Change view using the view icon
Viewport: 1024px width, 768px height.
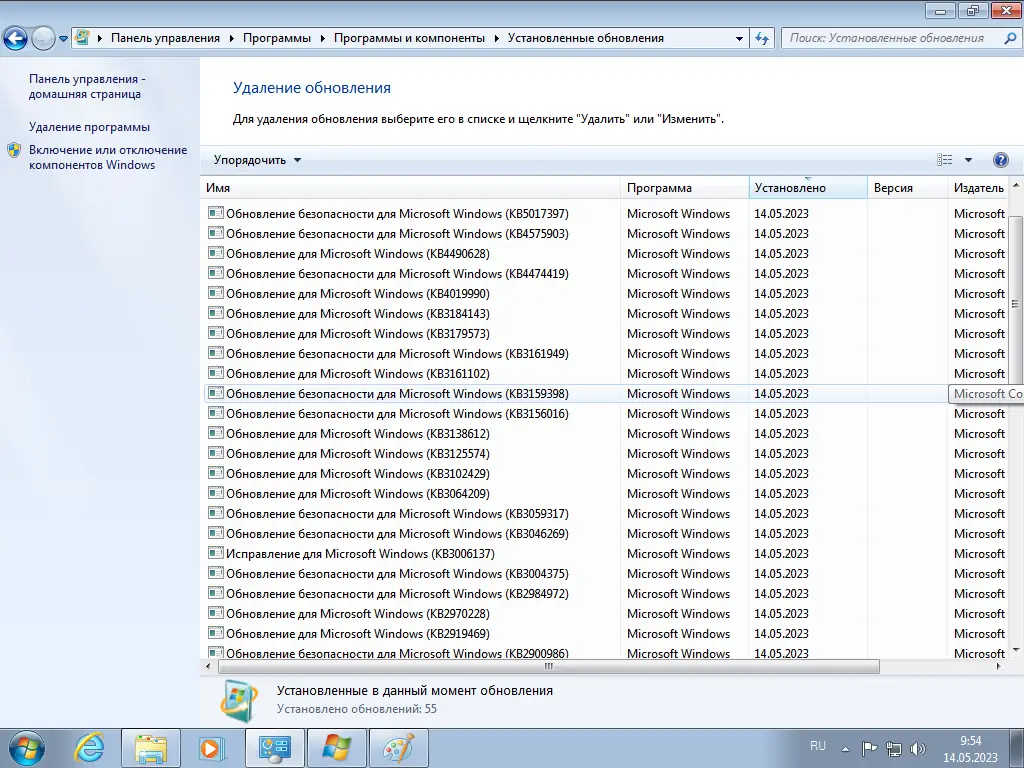click(944, 160)
